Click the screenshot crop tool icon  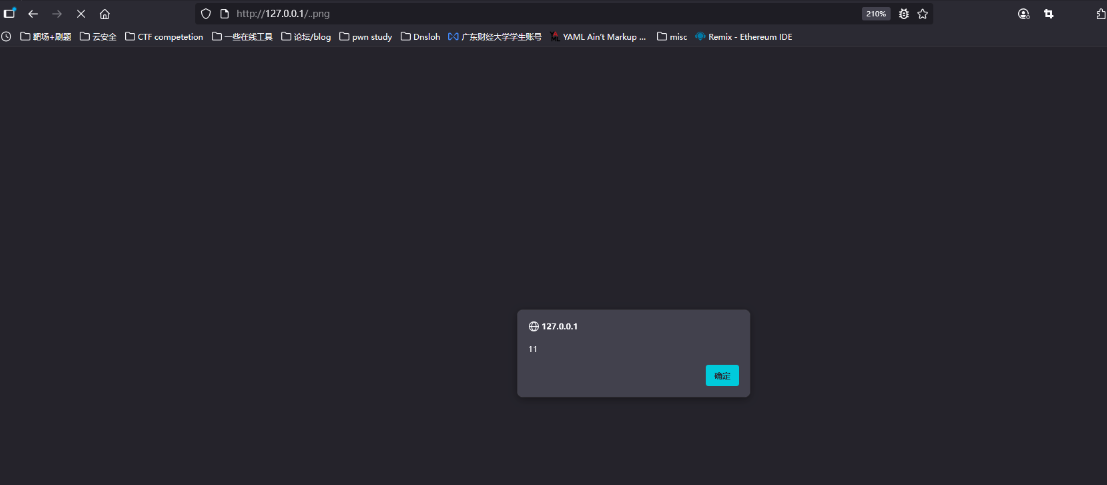click(x=1049, y=14)
